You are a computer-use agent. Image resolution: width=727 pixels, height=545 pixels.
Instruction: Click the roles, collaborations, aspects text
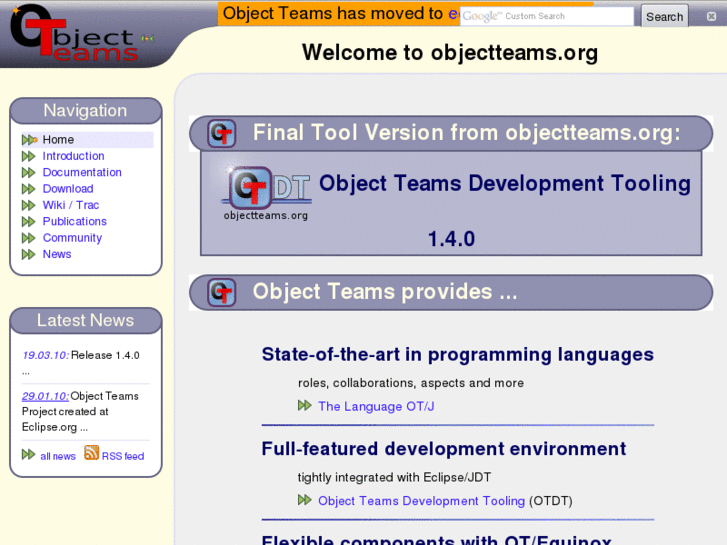(x=411, y=383)
